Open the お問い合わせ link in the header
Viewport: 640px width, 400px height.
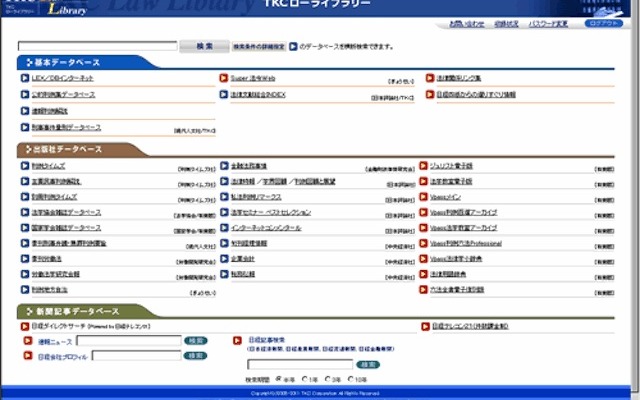[x=467, y=24]
